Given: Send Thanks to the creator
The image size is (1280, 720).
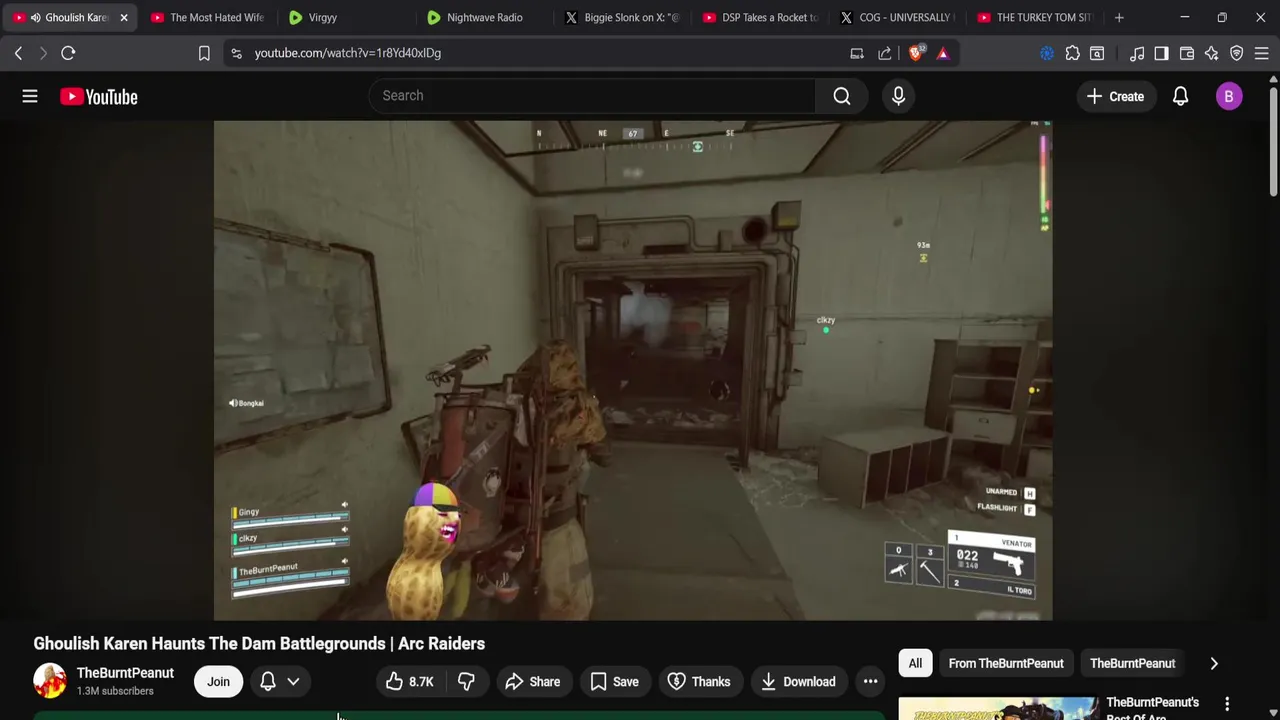Looking at the screenshot, I should pyautogui.click(x=699, y=681).
